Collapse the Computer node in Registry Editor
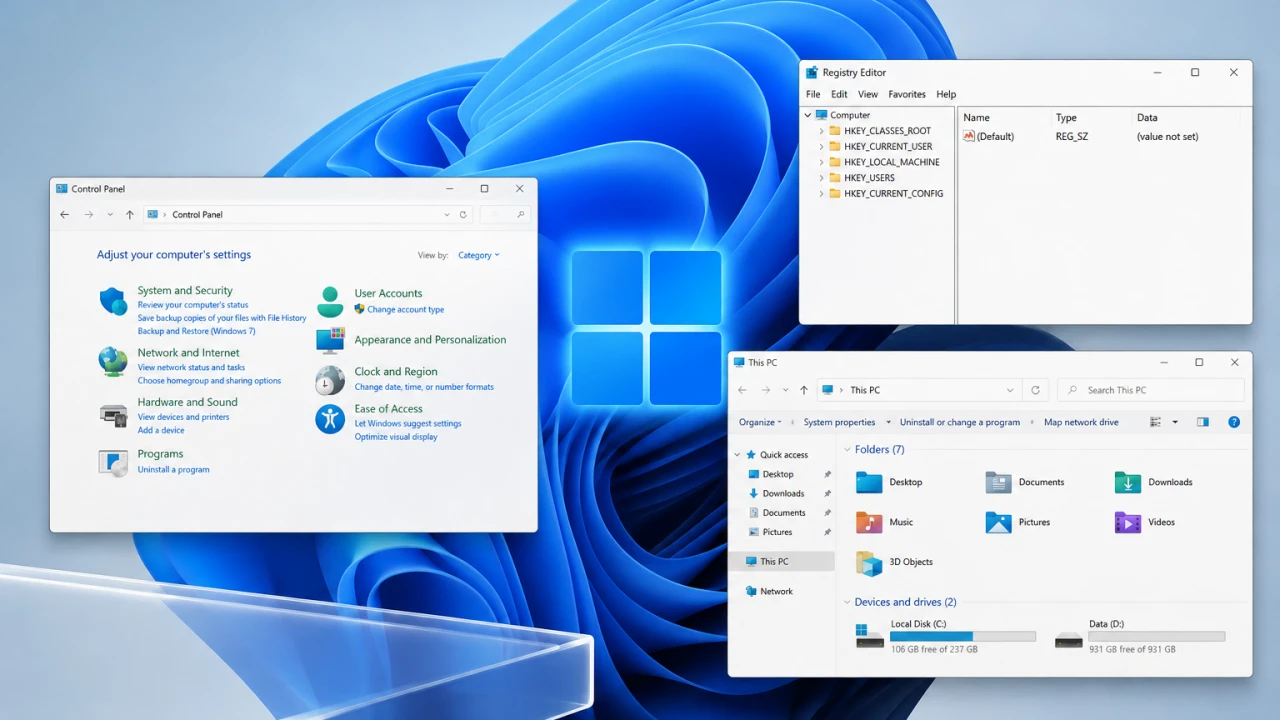1280x720 pixels. pos(808,115)
